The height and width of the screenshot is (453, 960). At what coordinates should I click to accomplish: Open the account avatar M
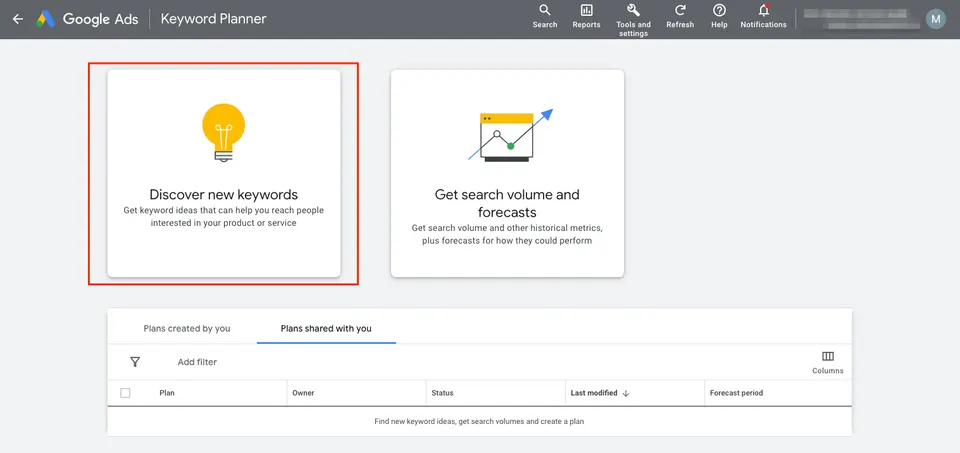(936, 19)
